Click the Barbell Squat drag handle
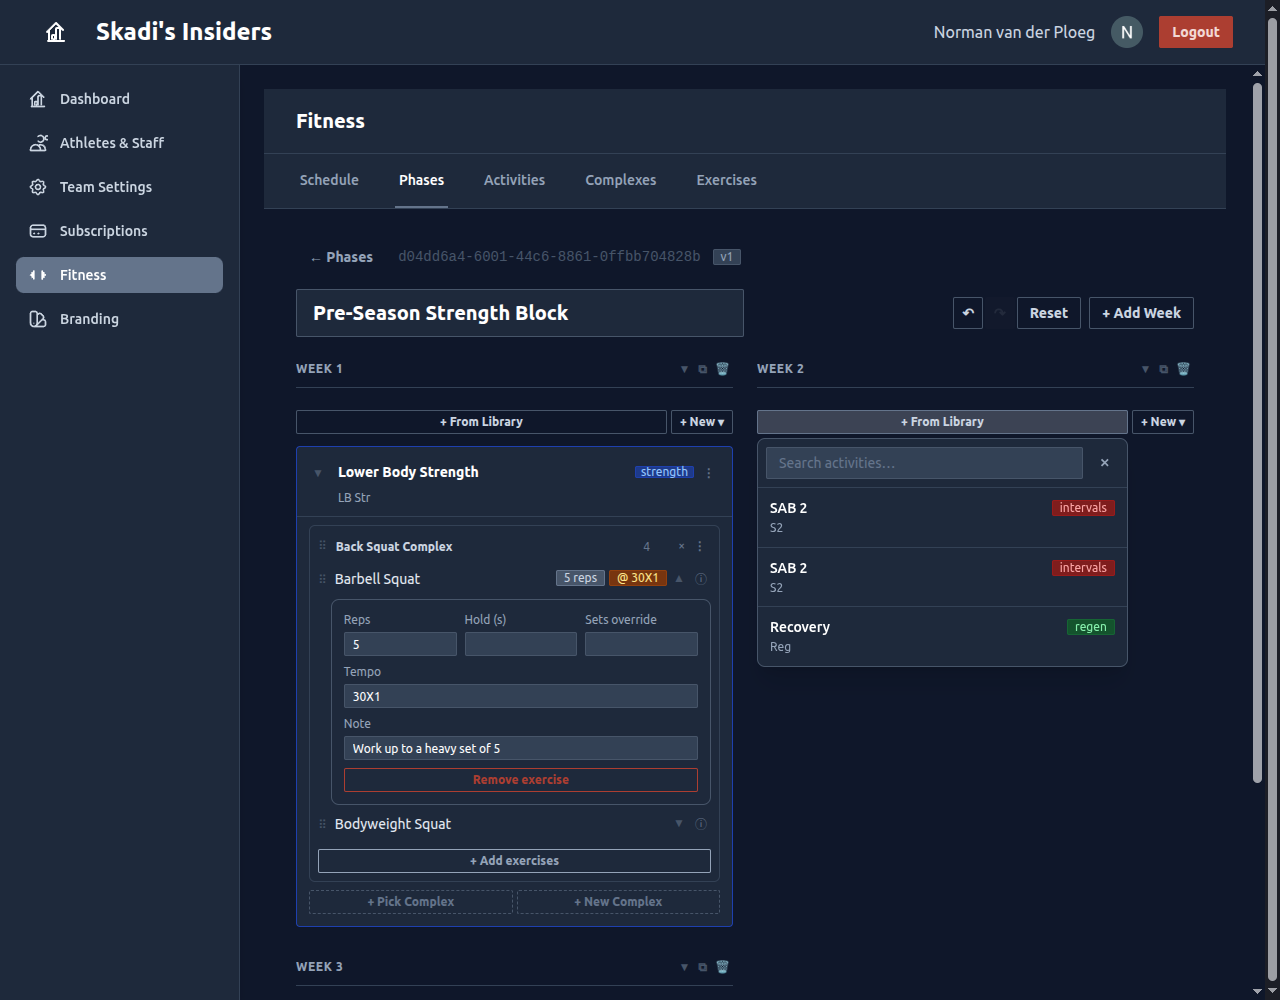Screen dimensions: 1280x1000 [x=323, y=579]
